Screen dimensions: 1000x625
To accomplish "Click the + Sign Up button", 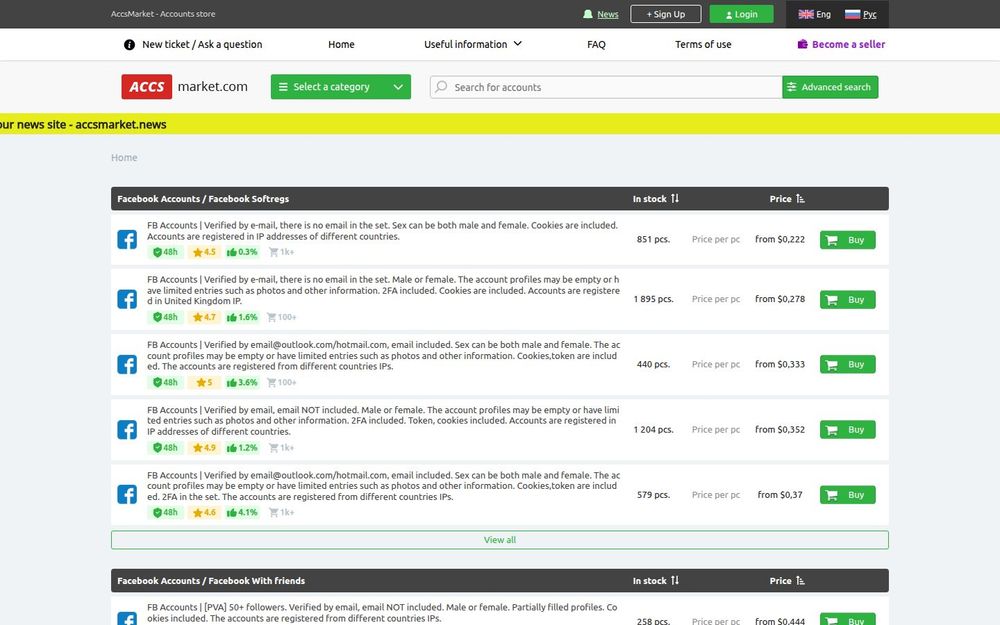I will click(665, 14).
